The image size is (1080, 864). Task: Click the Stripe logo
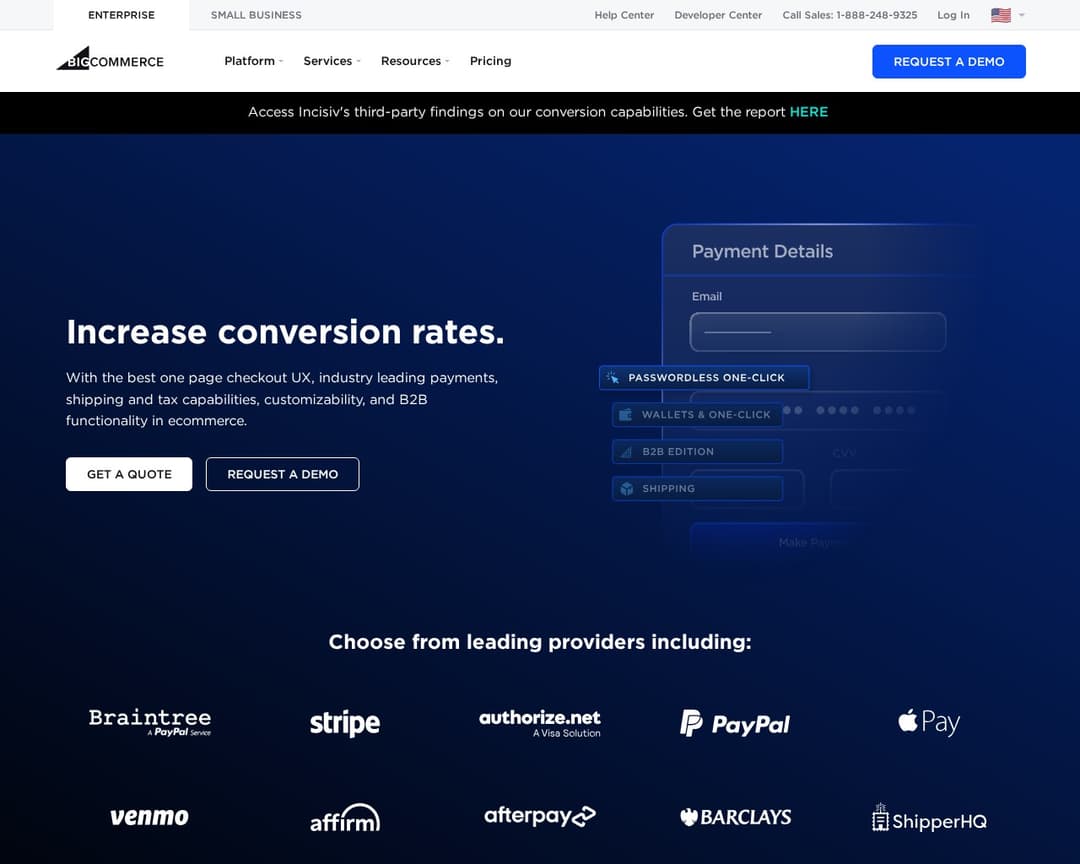coord(344,723)
